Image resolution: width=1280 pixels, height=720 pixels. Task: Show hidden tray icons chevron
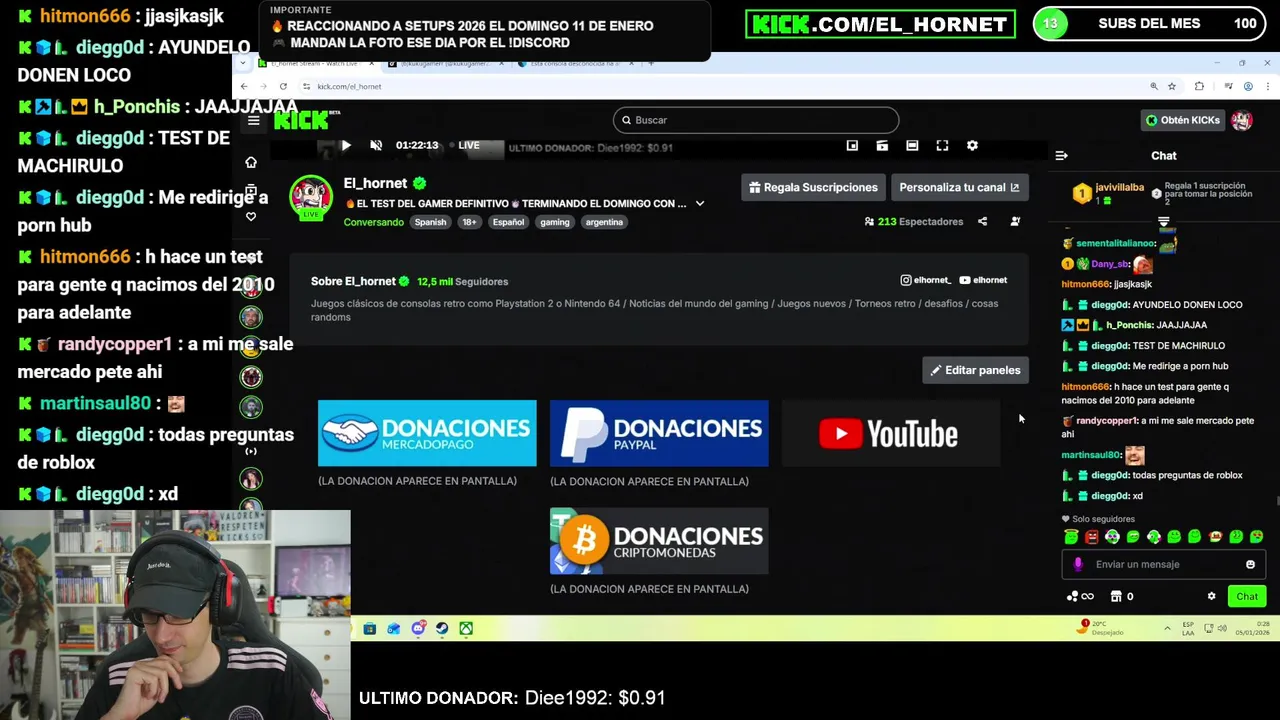(x=1167, y=628)
